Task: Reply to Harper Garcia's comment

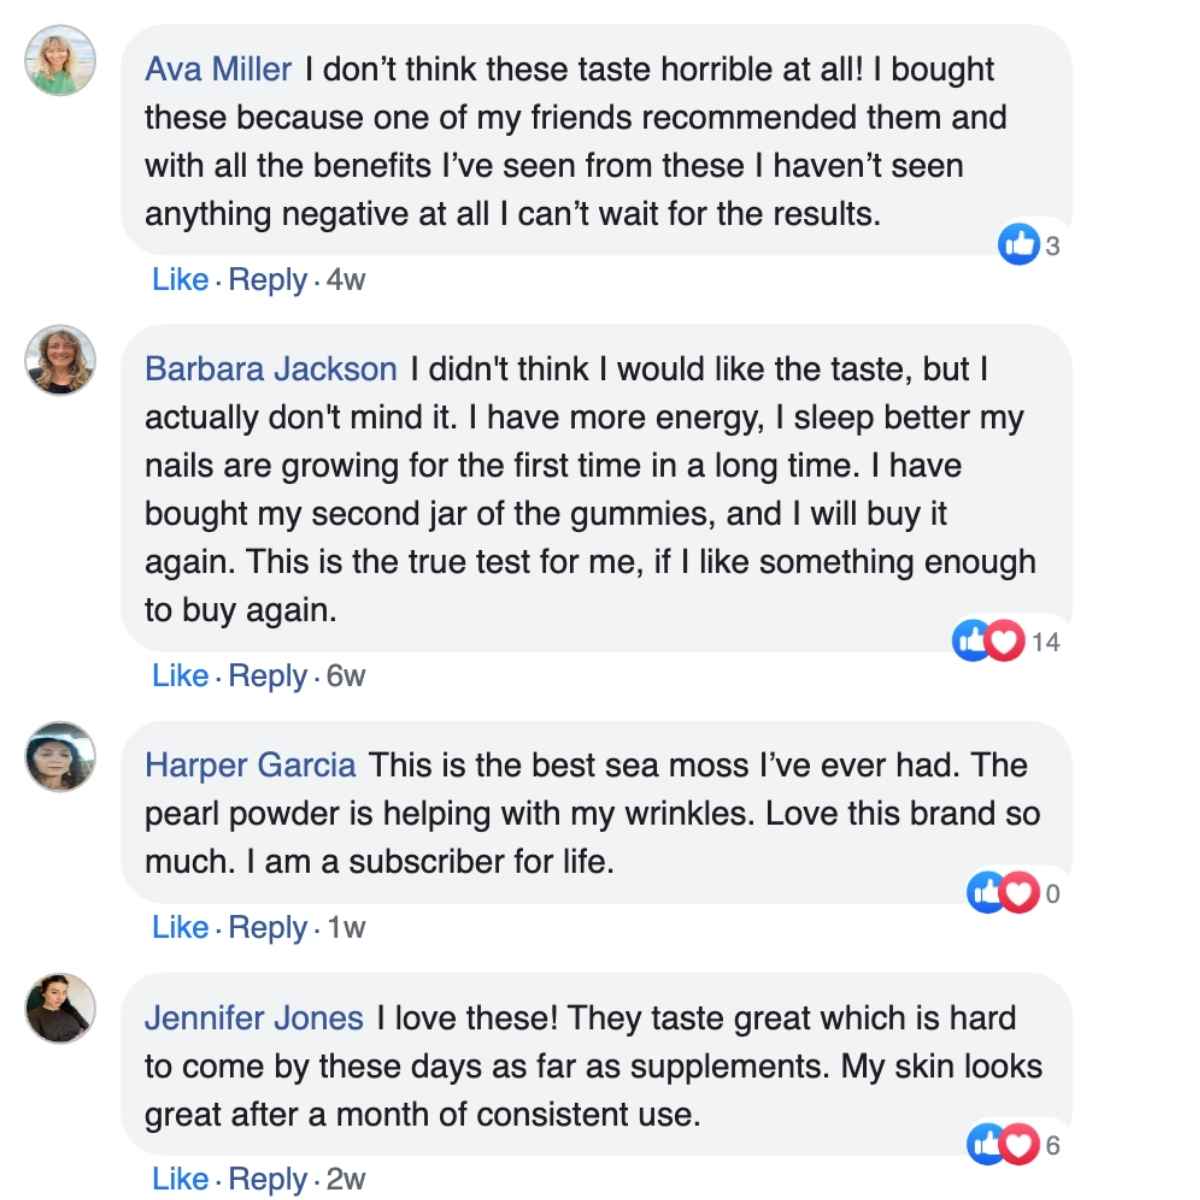Action: click(267, 928)
